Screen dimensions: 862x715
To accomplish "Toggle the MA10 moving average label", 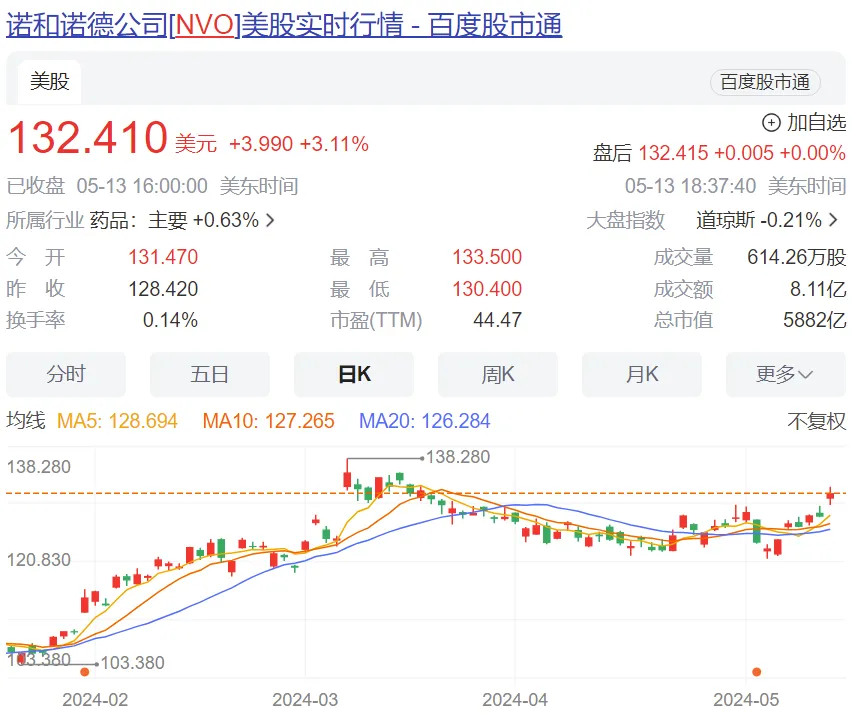I will (x=268, y=421).
